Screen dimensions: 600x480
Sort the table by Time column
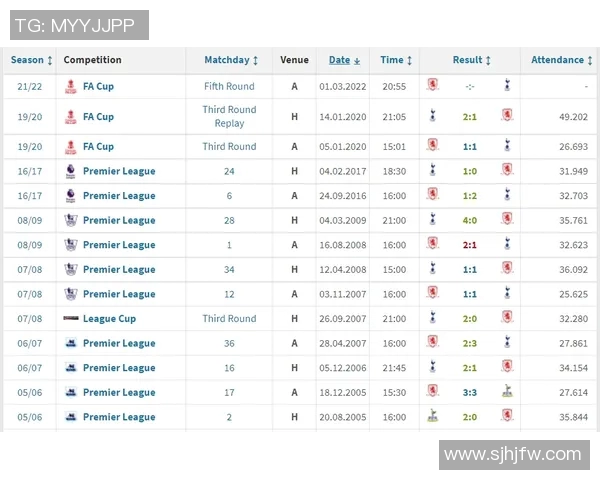tap(396, 60)
